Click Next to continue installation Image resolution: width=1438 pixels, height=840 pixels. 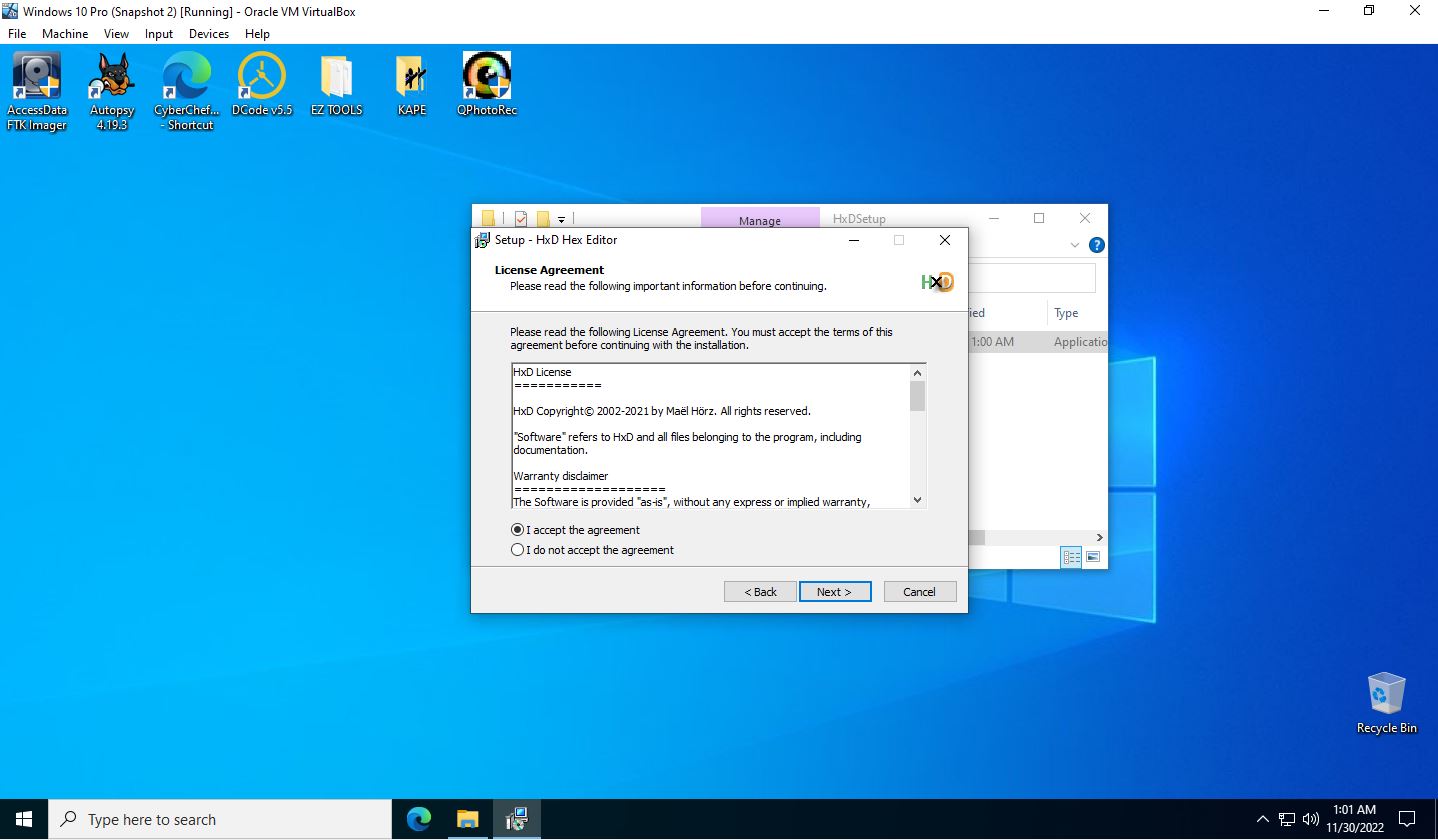(x=835, y=592)
